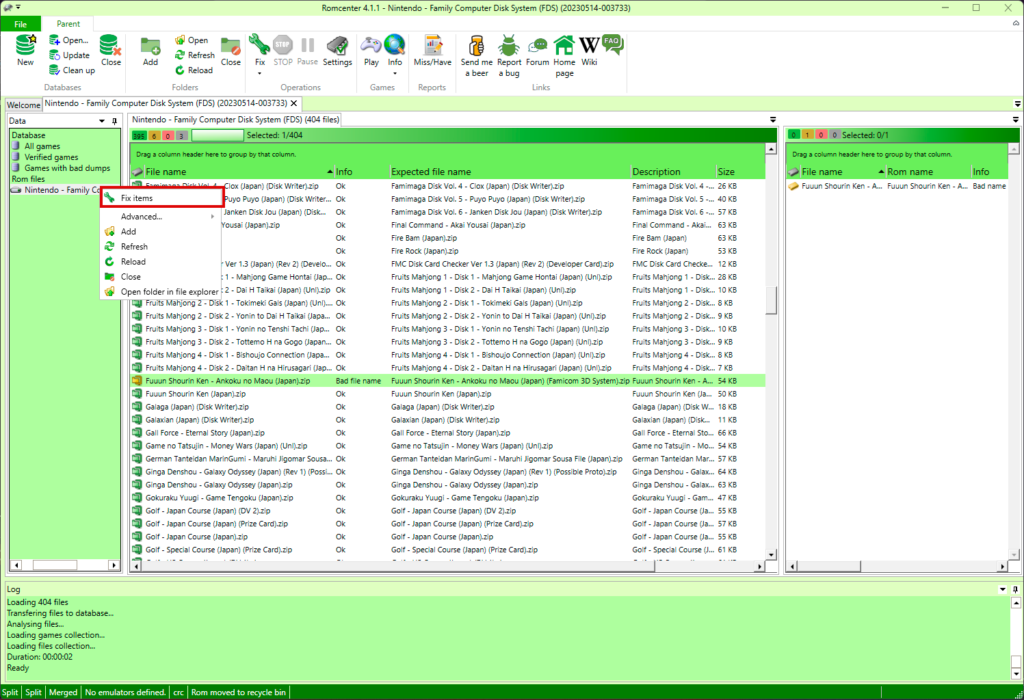Viewport: 1024px width, 700px height.
Task: Open the dropdown arrow under Fix
Action: tap(260, 73)
